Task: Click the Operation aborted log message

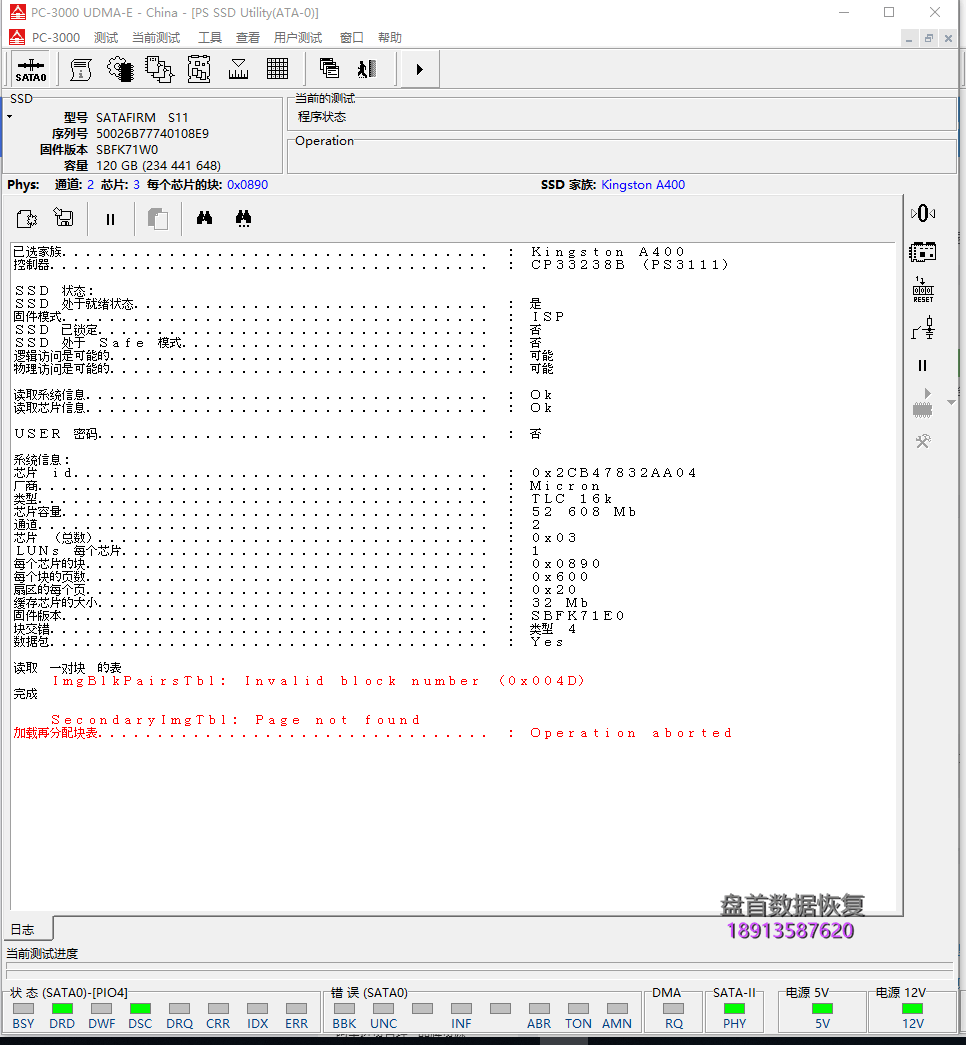Action: pos(631,732)
